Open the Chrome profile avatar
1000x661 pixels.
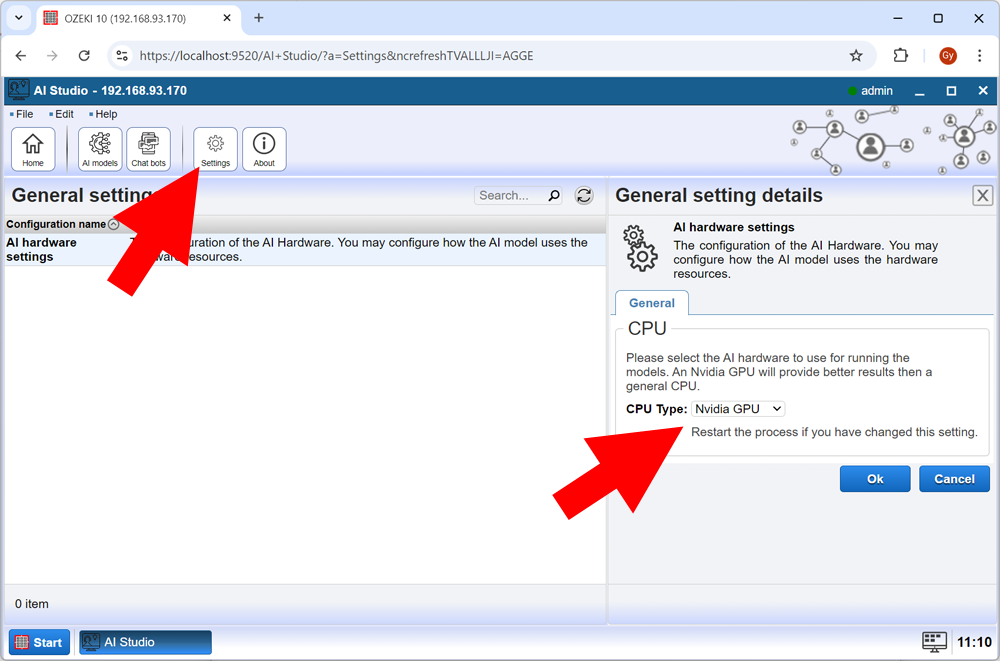(x=948, y=56)
